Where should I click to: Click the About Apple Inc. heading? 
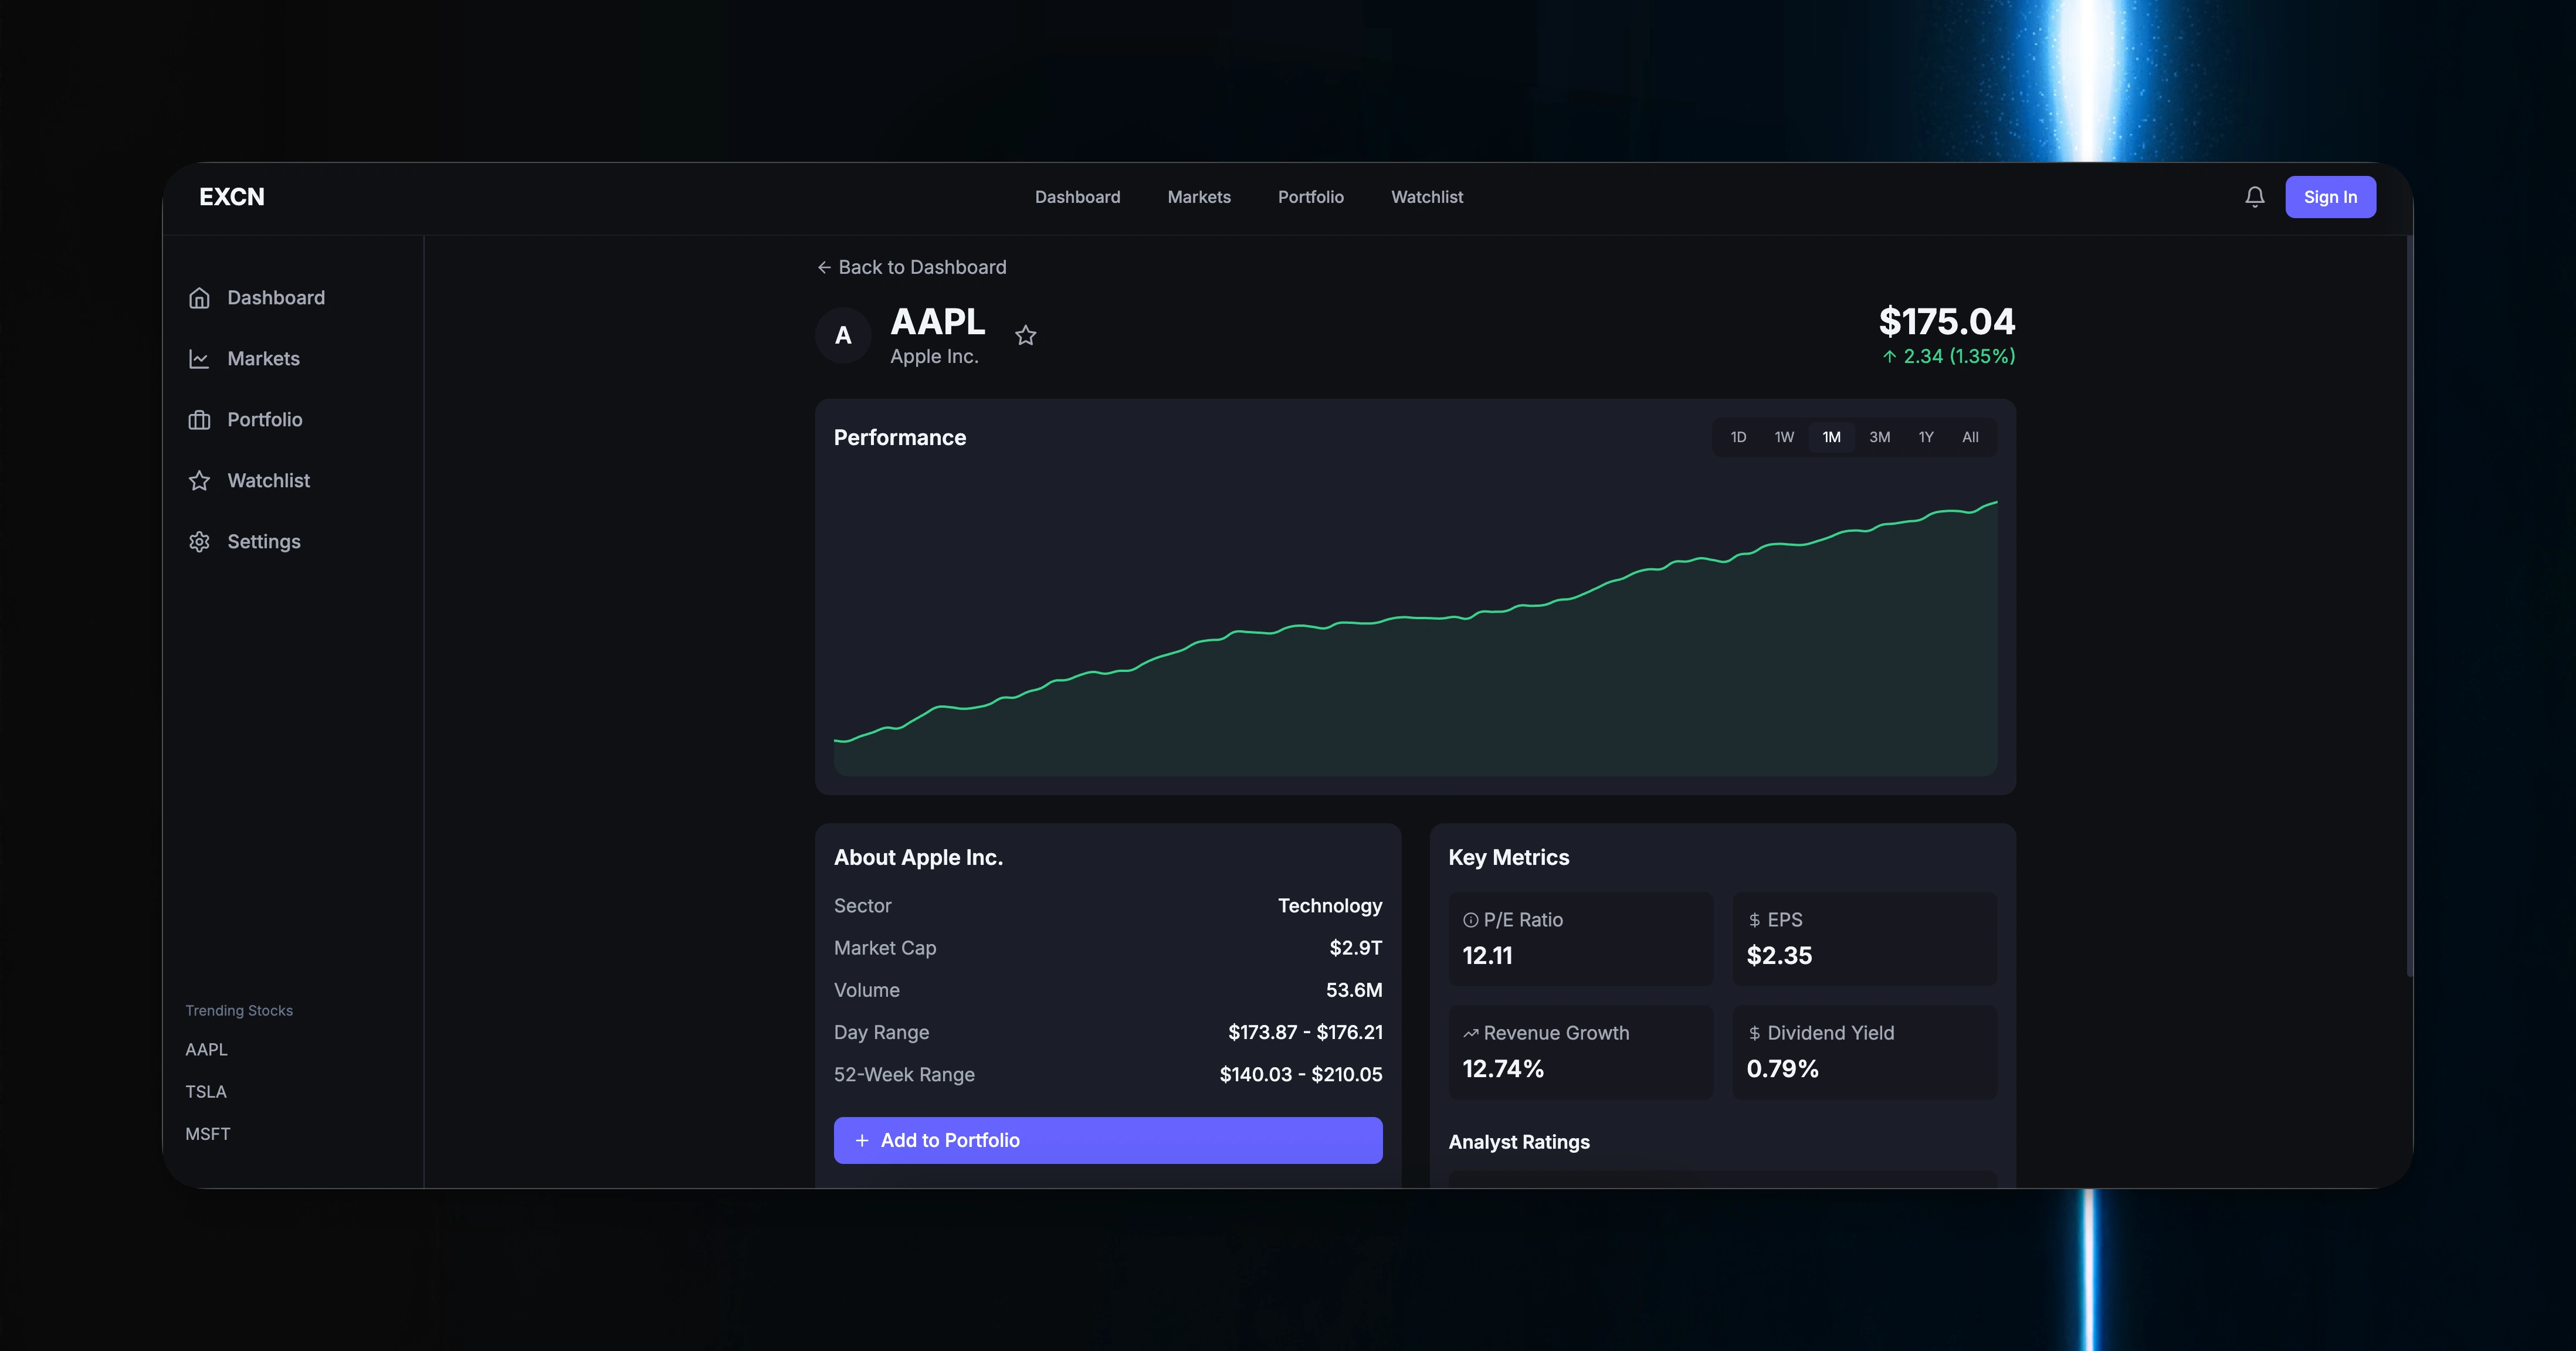point(918,858)
